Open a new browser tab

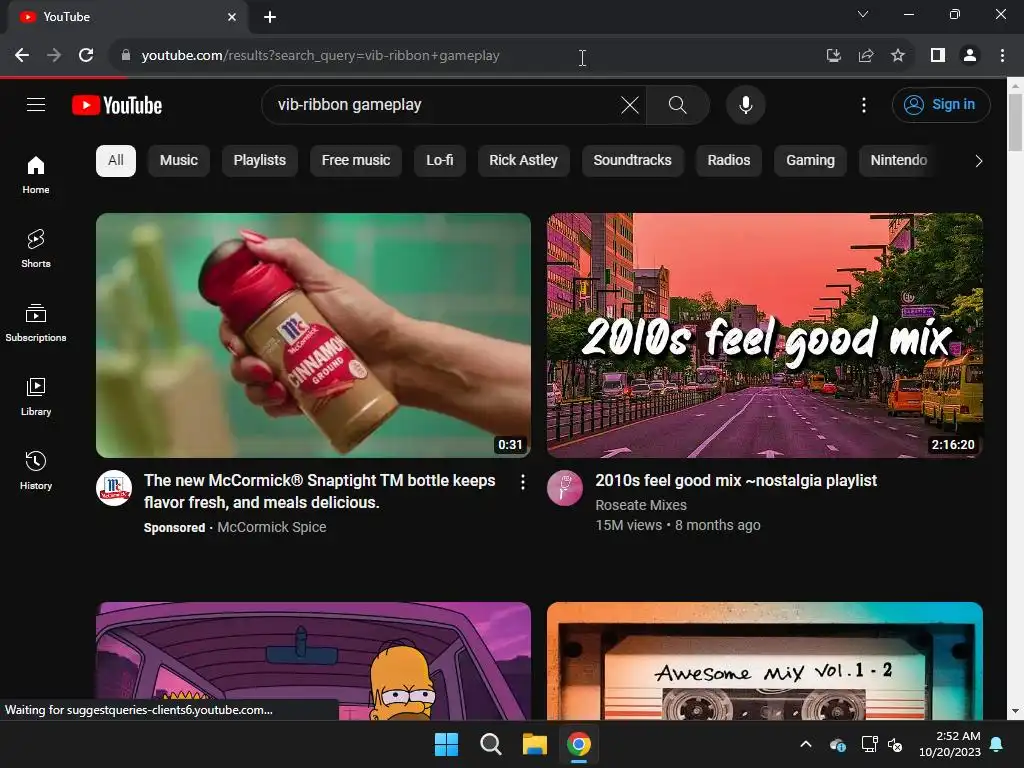click(270, 17)
